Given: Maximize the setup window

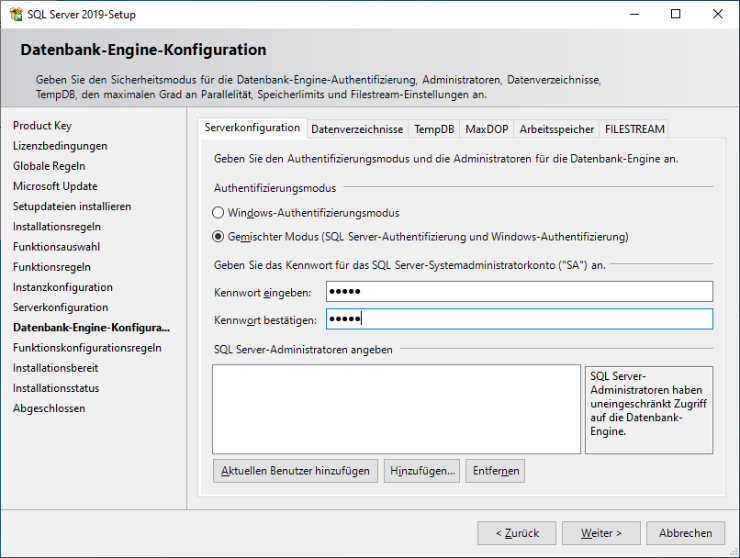Looking at the screenshot, I should (676, 14).
